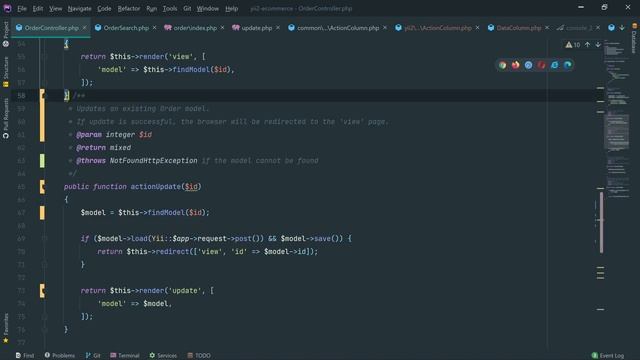Open the Project tool window

[x=6, y=34]
